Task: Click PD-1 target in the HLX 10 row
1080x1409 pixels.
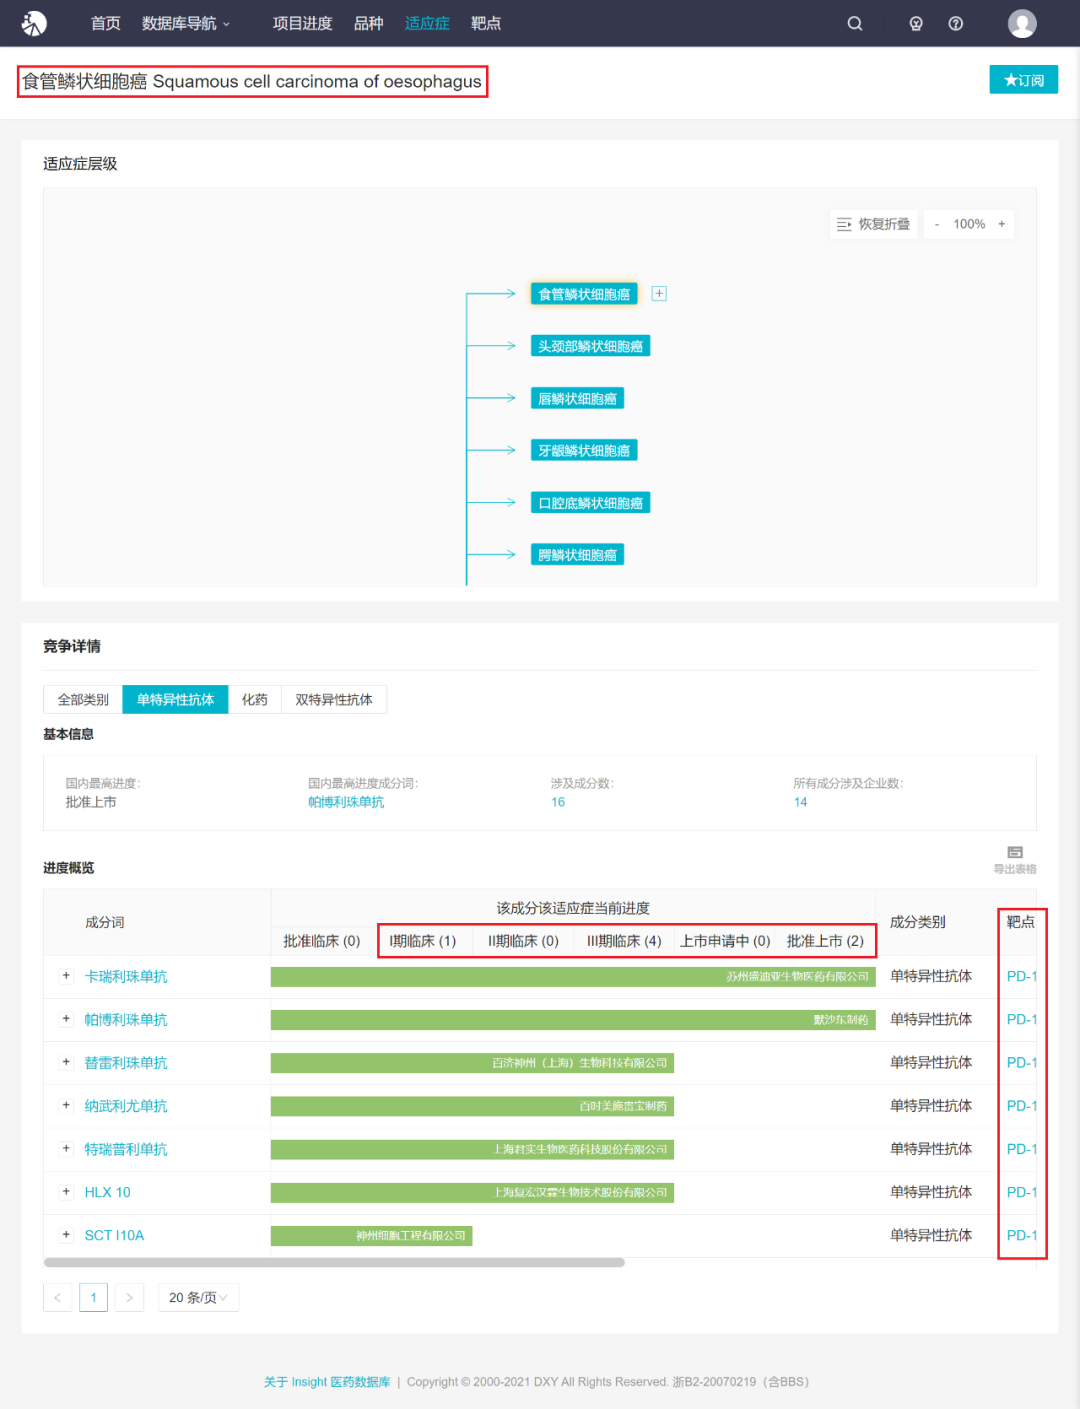Action: (x=1021, y=1192)
